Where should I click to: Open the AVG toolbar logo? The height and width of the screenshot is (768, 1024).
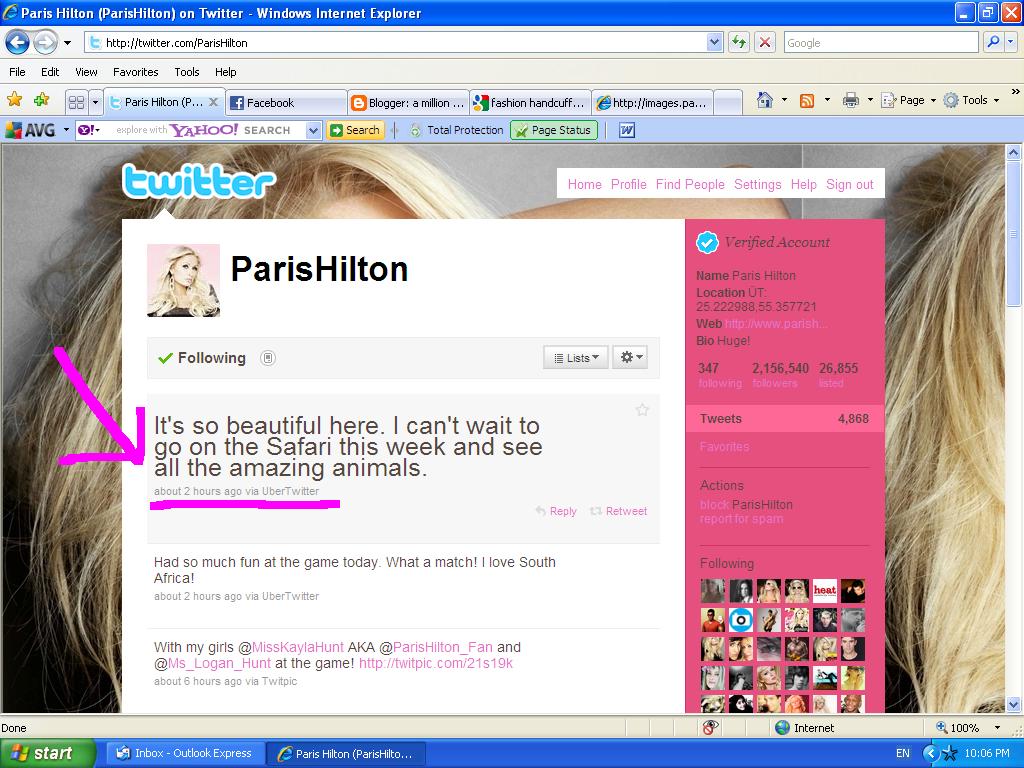[x=31, y=130]
